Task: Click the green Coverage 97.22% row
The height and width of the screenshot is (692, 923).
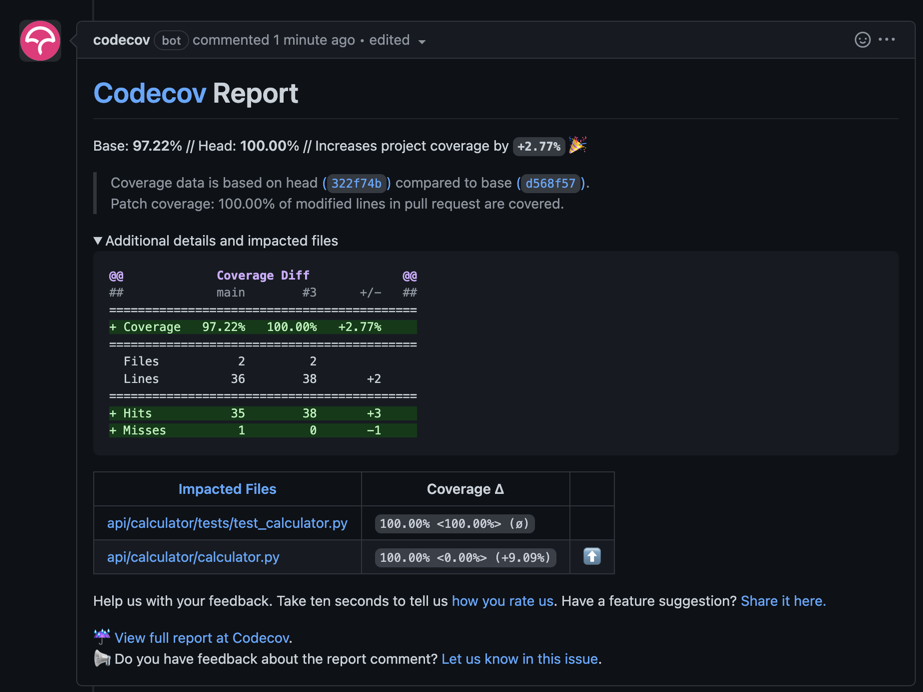Action: pyautogui.click(x=263, y=327)
